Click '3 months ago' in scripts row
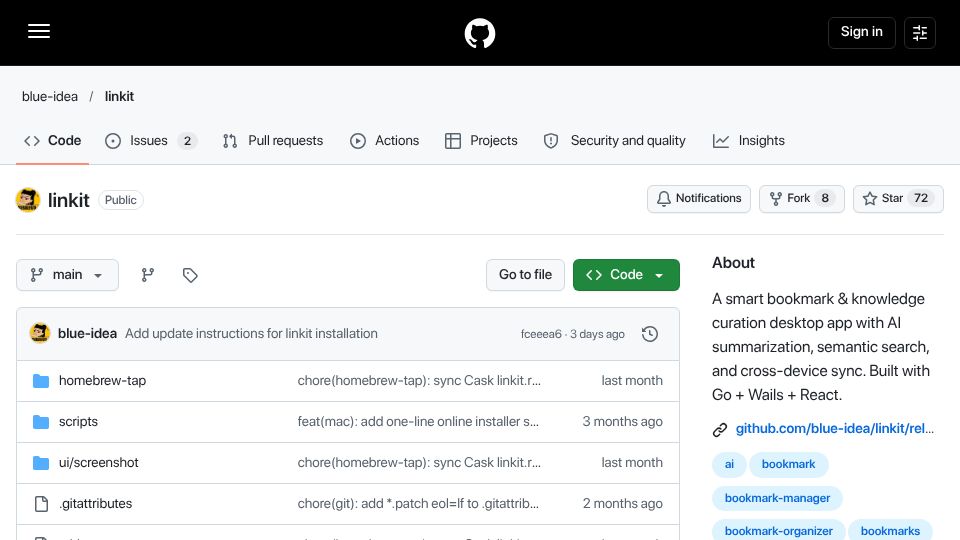 622,422
